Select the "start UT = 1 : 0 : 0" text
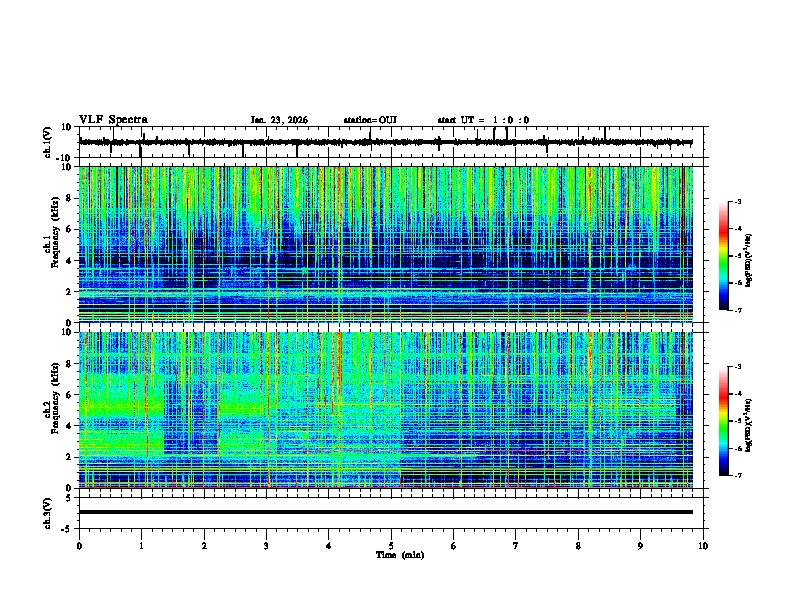This screenshot has height=612, width=792. (x=483, y=120)
